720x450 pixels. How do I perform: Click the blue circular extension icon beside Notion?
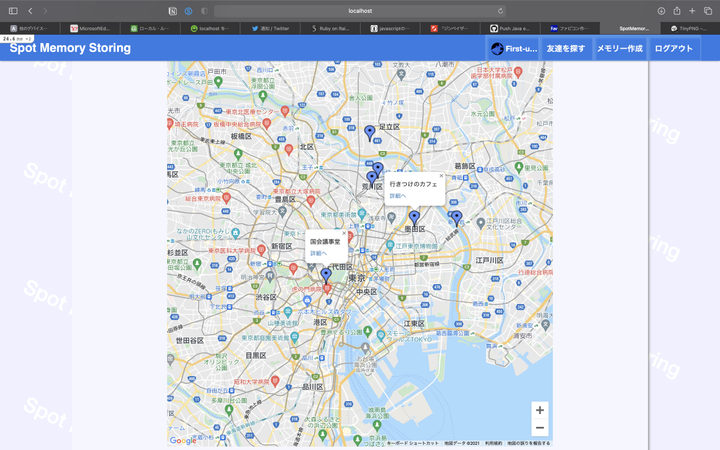(188, 11)
